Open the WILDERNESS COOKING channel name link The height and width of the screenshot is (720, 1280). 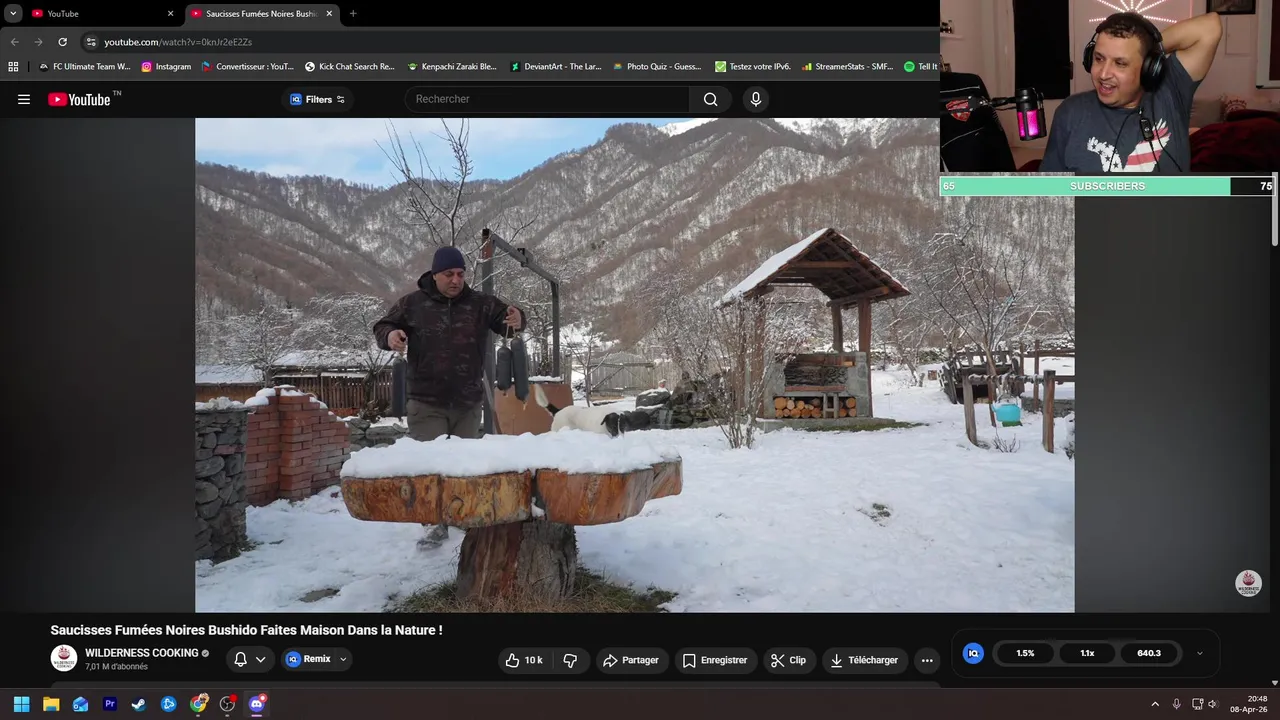tap(142, 653)
